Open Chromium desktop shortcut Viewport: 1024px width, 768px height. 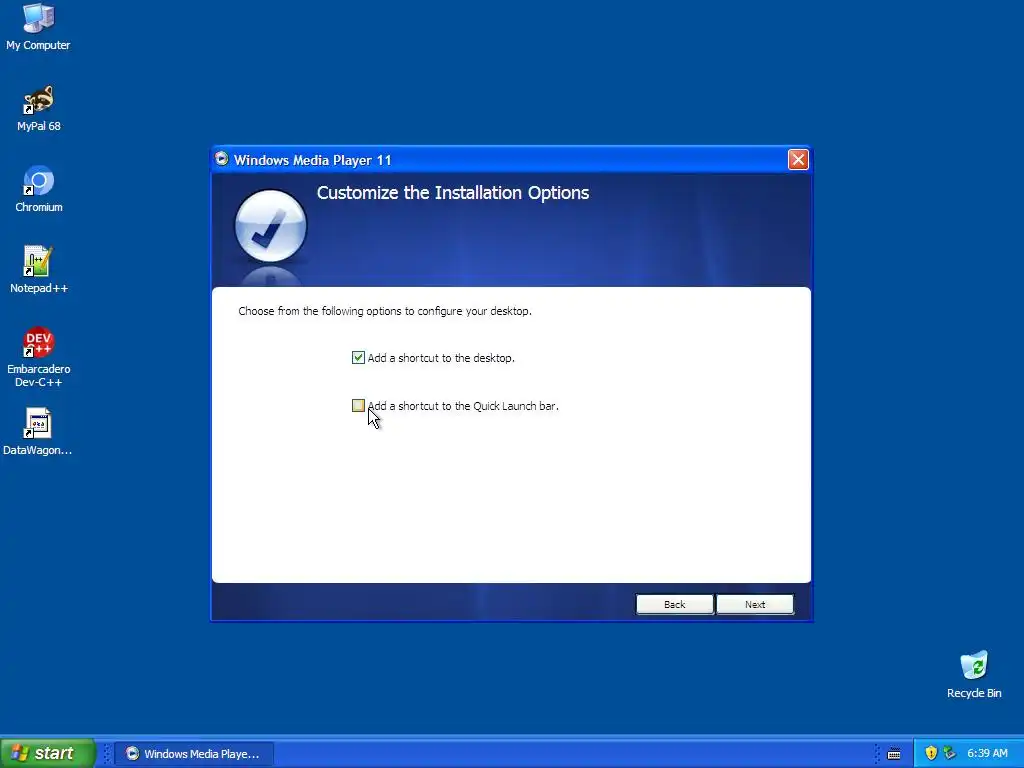(x=39, y=189)
